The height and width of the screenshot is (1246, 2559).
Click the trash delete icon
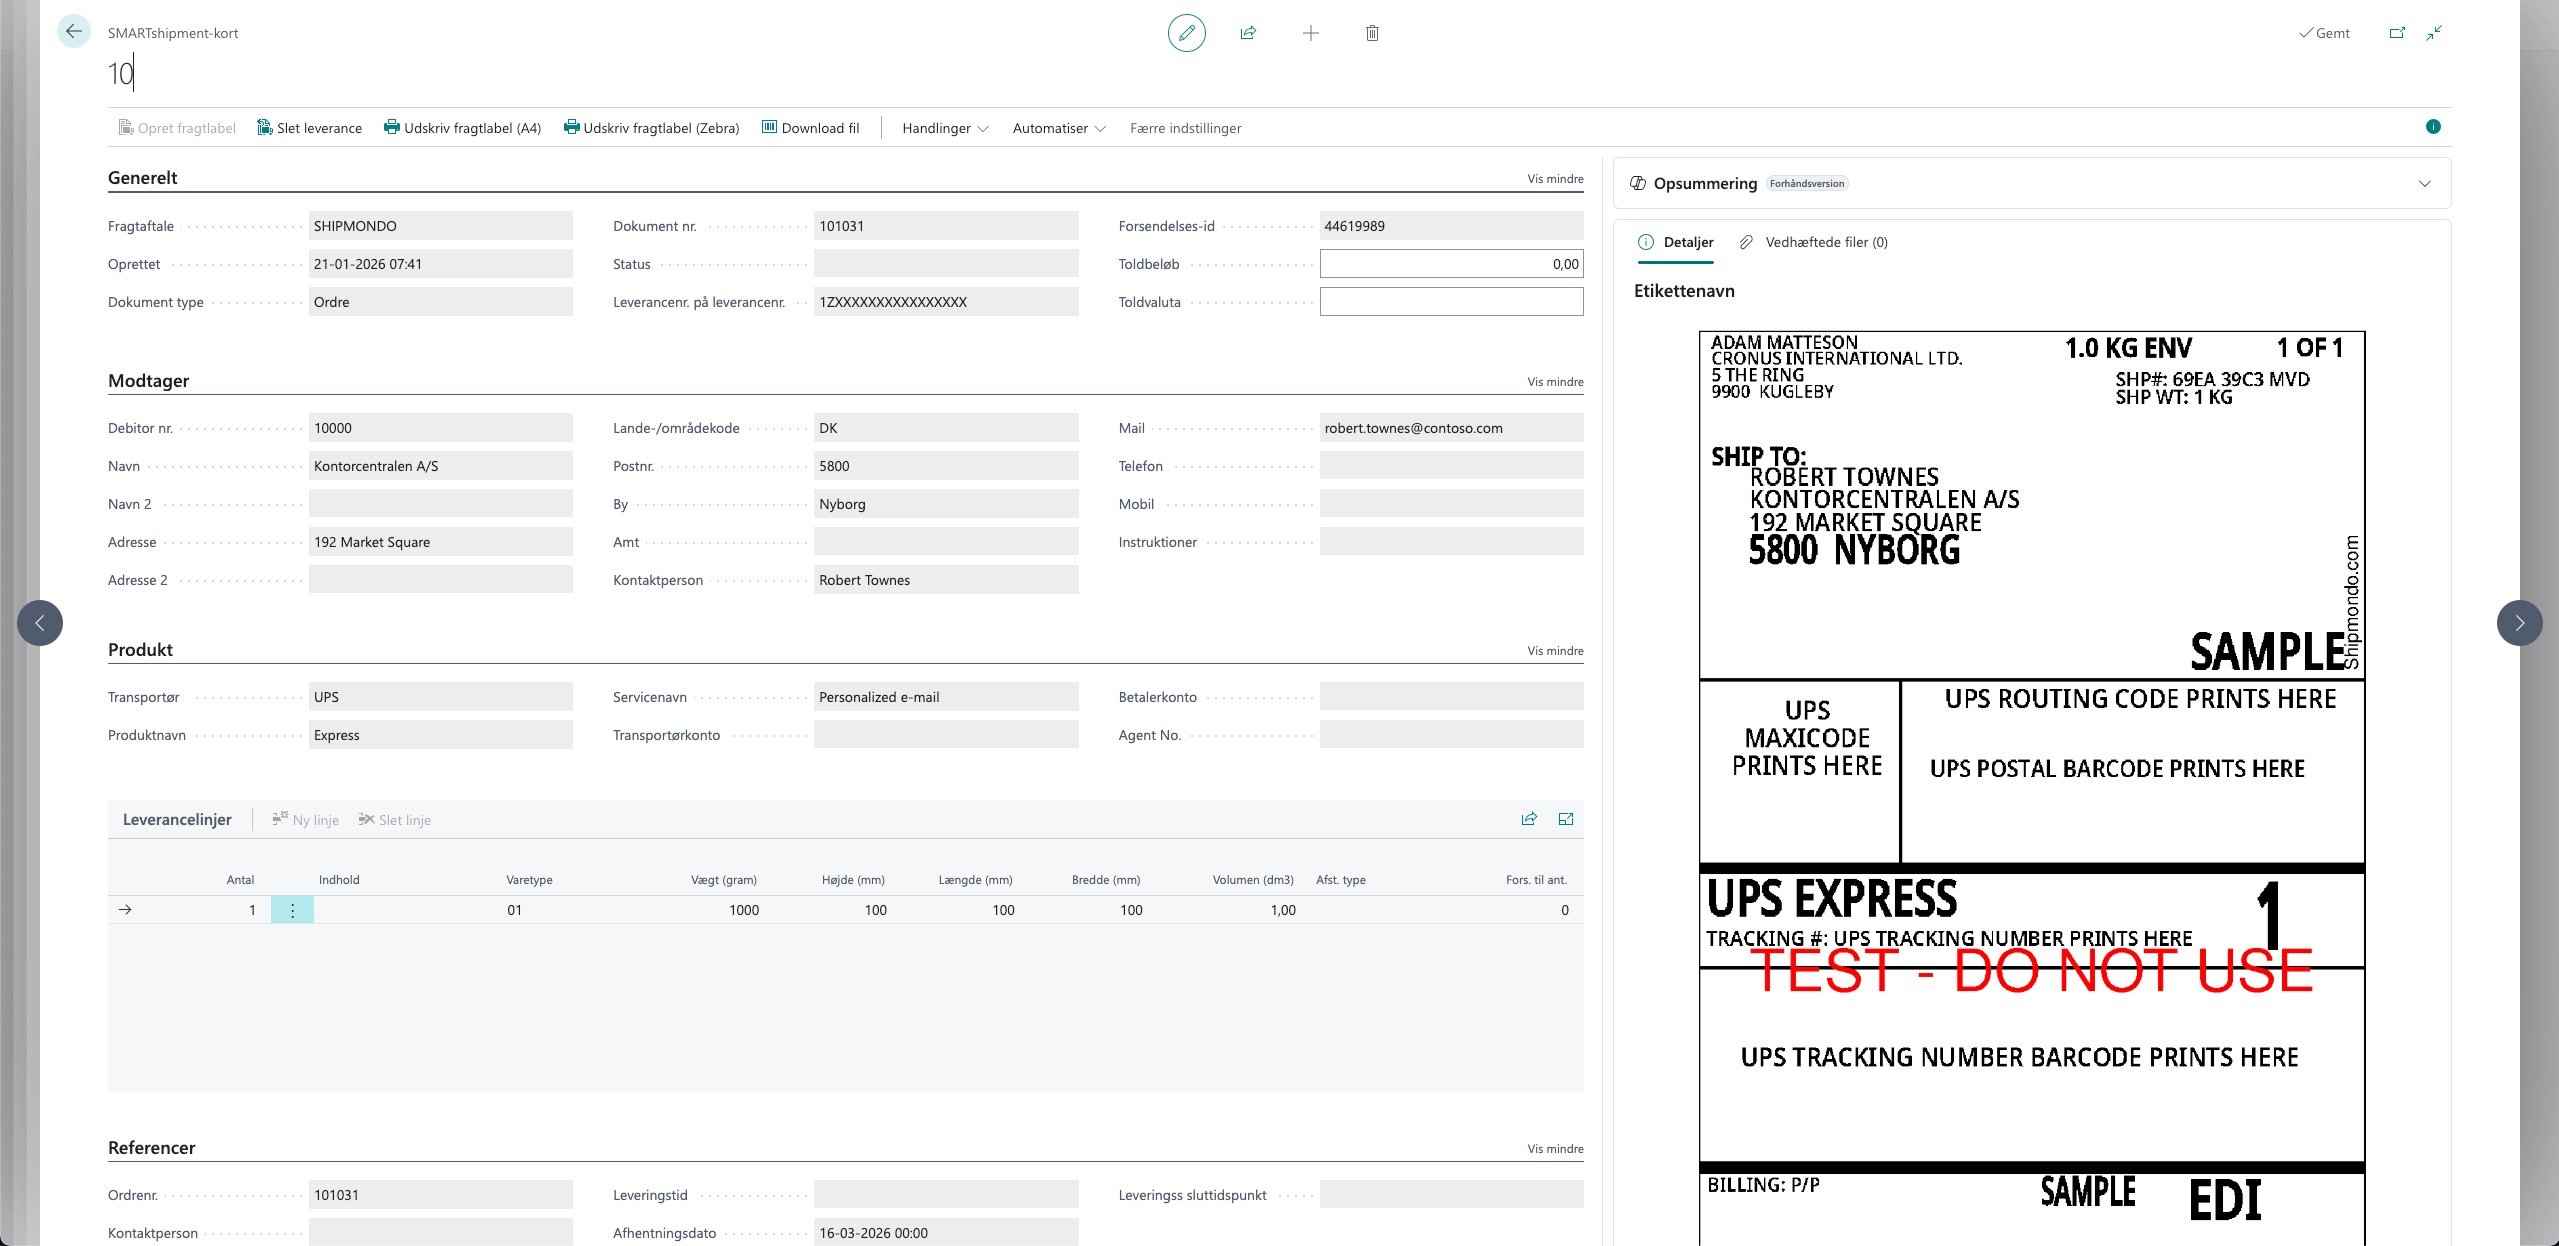pyautogui.click(x=1372, y=33)
